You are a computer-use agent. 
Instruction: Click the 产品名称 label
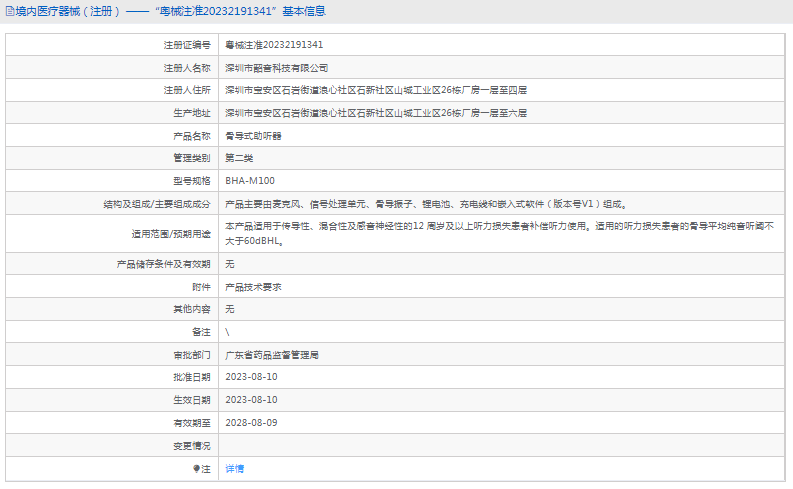(x=192, y=136)
